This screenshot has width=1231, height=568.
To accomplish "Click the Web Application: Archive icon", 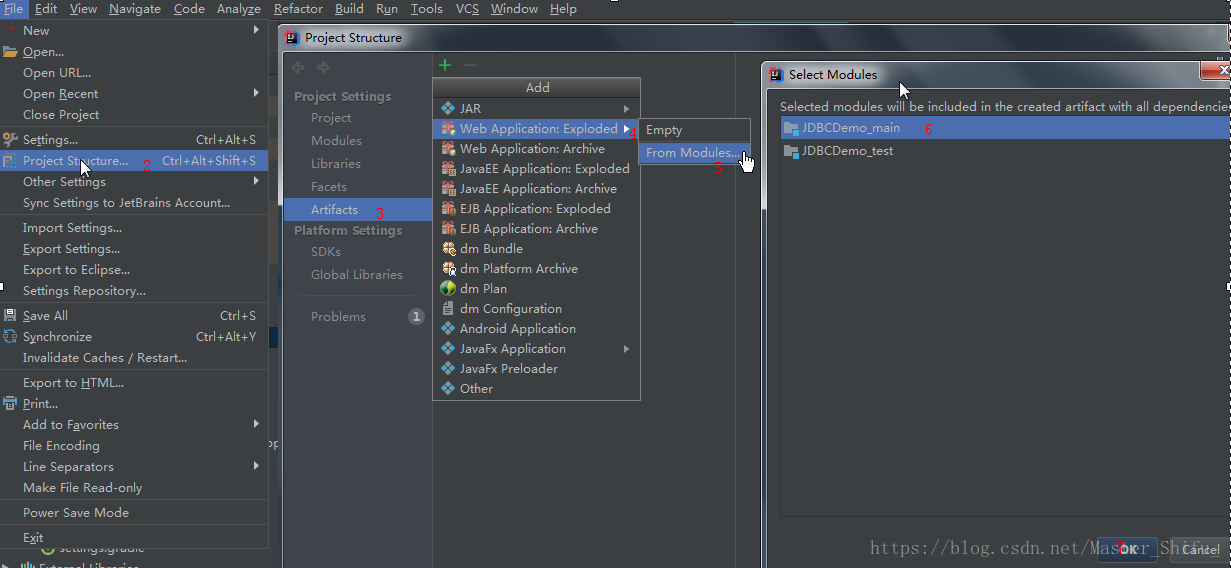I will tap(448, 148).
